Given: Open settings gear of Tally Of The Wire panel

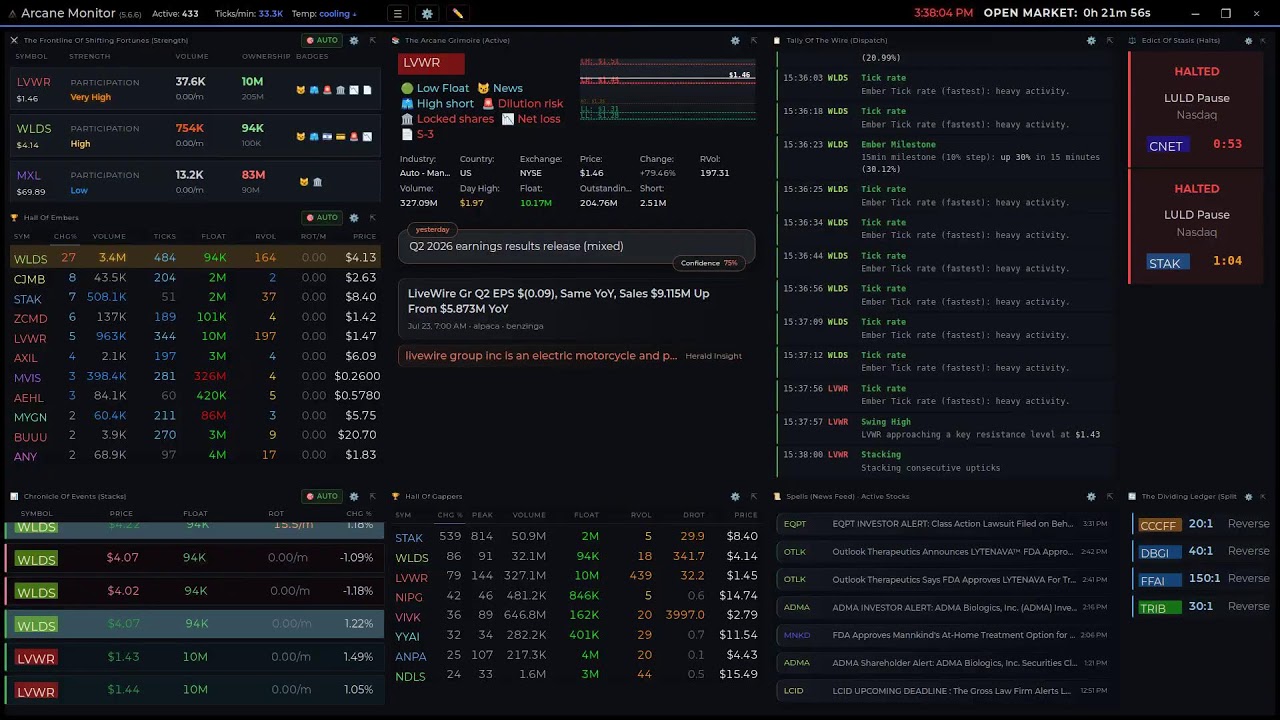Looking at the screenshot, I should click(1091, 41).
